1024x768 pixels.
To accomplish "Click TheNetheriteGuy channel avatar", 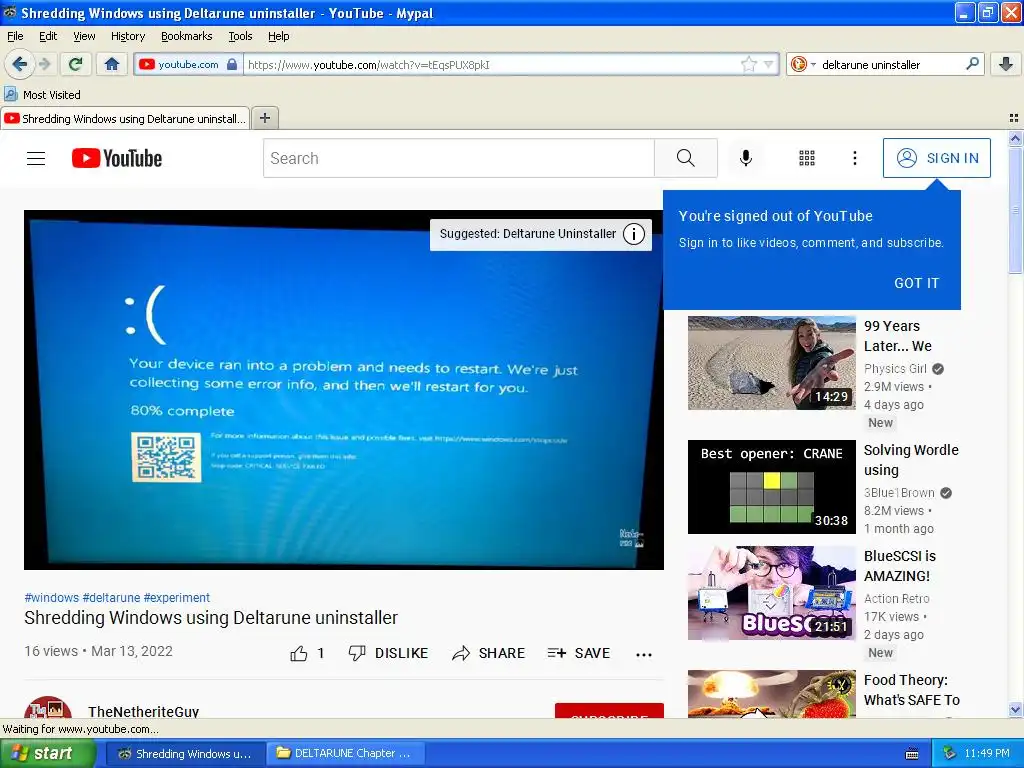I will (x=48, y=707).
